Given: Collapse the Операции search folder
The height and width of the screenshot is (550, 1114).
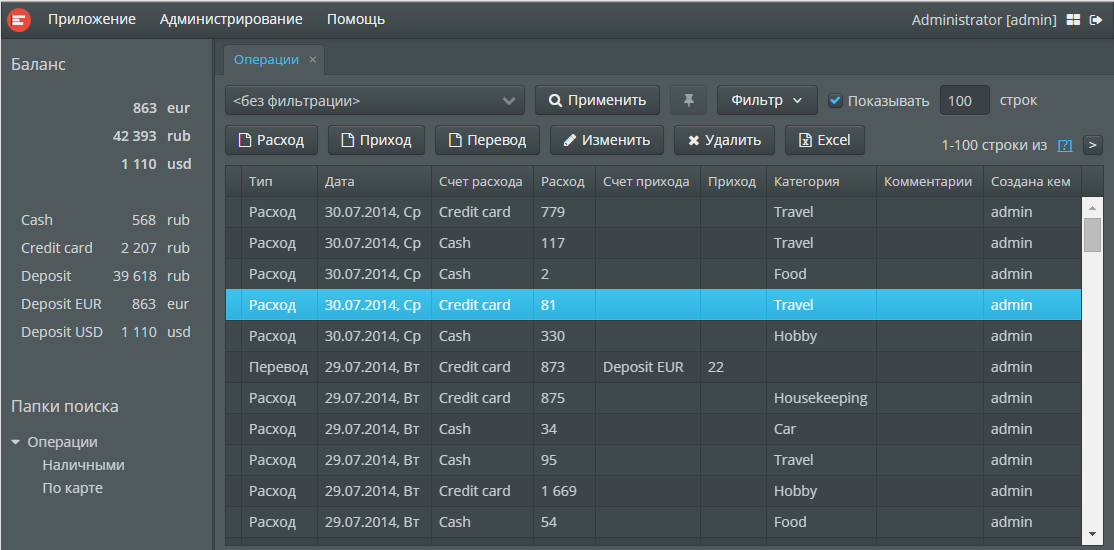Looking at the screenshot, I should [16, 442].
